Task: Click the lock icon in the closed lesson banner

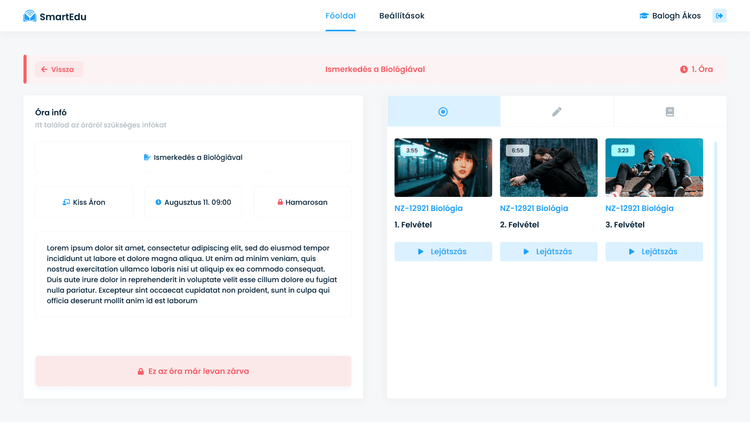Action: pyautogui.click(x=141, y=371)
